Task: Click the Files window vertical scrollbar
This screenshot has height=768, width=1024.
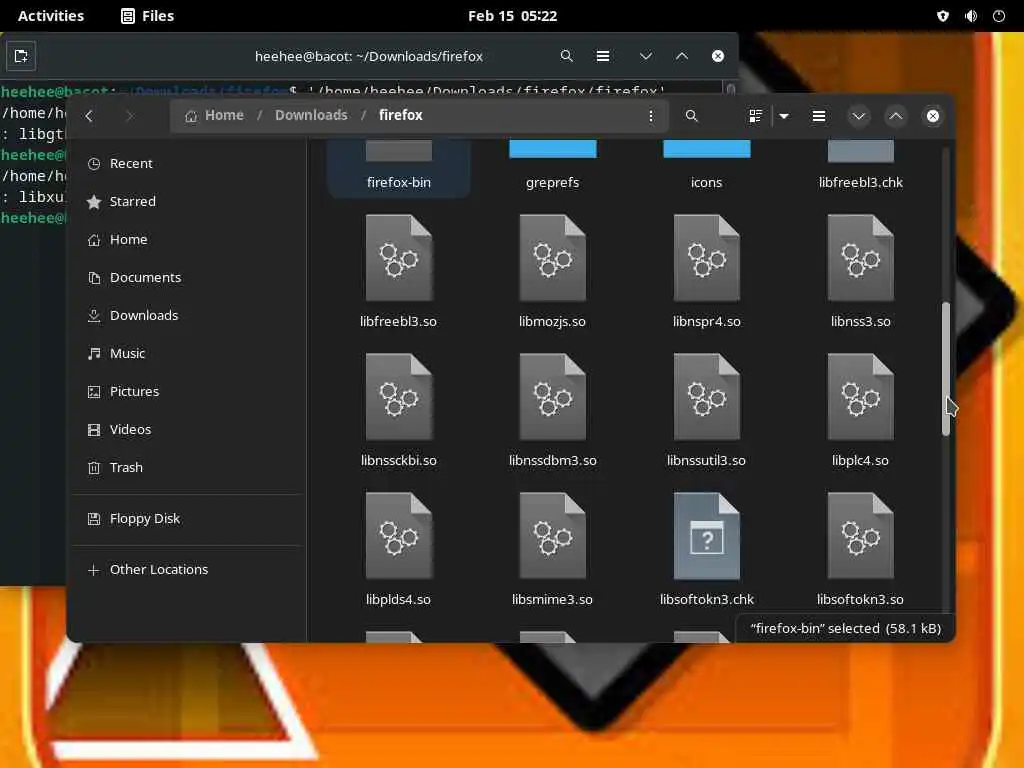Action: 945,369
